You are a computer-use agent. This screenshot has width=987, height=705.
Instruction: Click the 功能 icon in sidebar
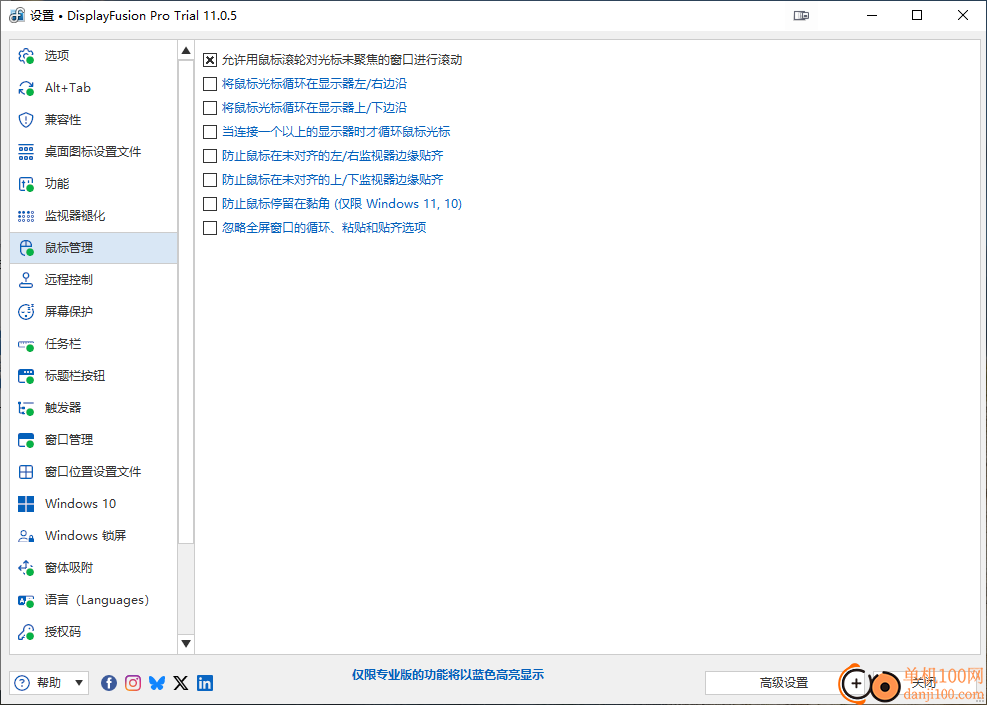(x=26, y=184)
